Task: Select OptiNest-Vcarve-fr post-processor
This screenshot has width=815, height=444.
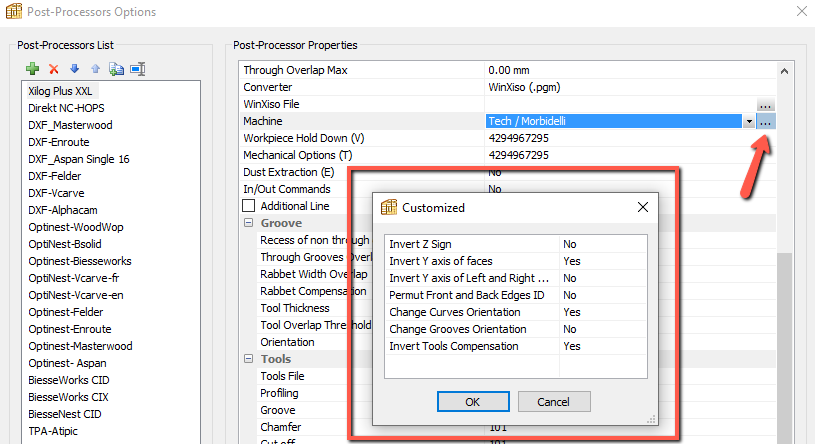Action: (74, 278)
